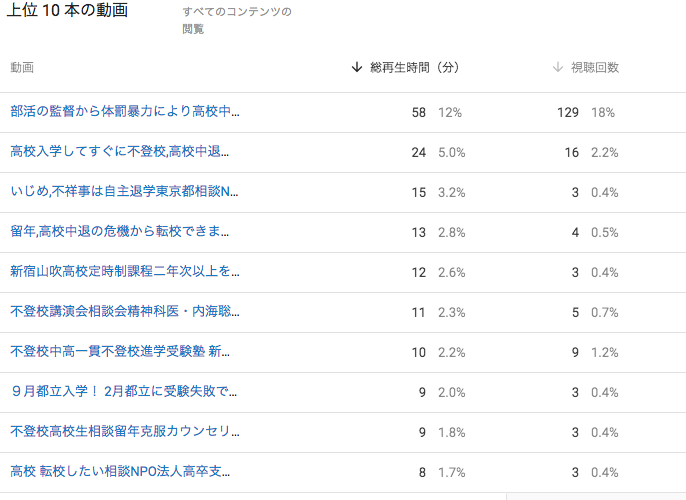Open video 不登校講演会相談会精神科医・内海聡...
Image resolution: width=686 pixels, height=500 pixels.
coord(125,312)
